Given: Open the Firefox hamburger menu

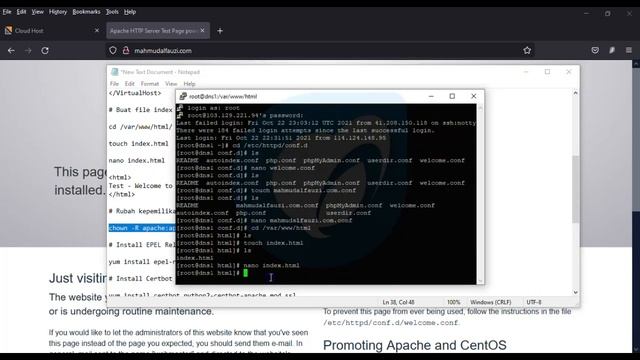Looking at the screenshot, I should (629, 51).
